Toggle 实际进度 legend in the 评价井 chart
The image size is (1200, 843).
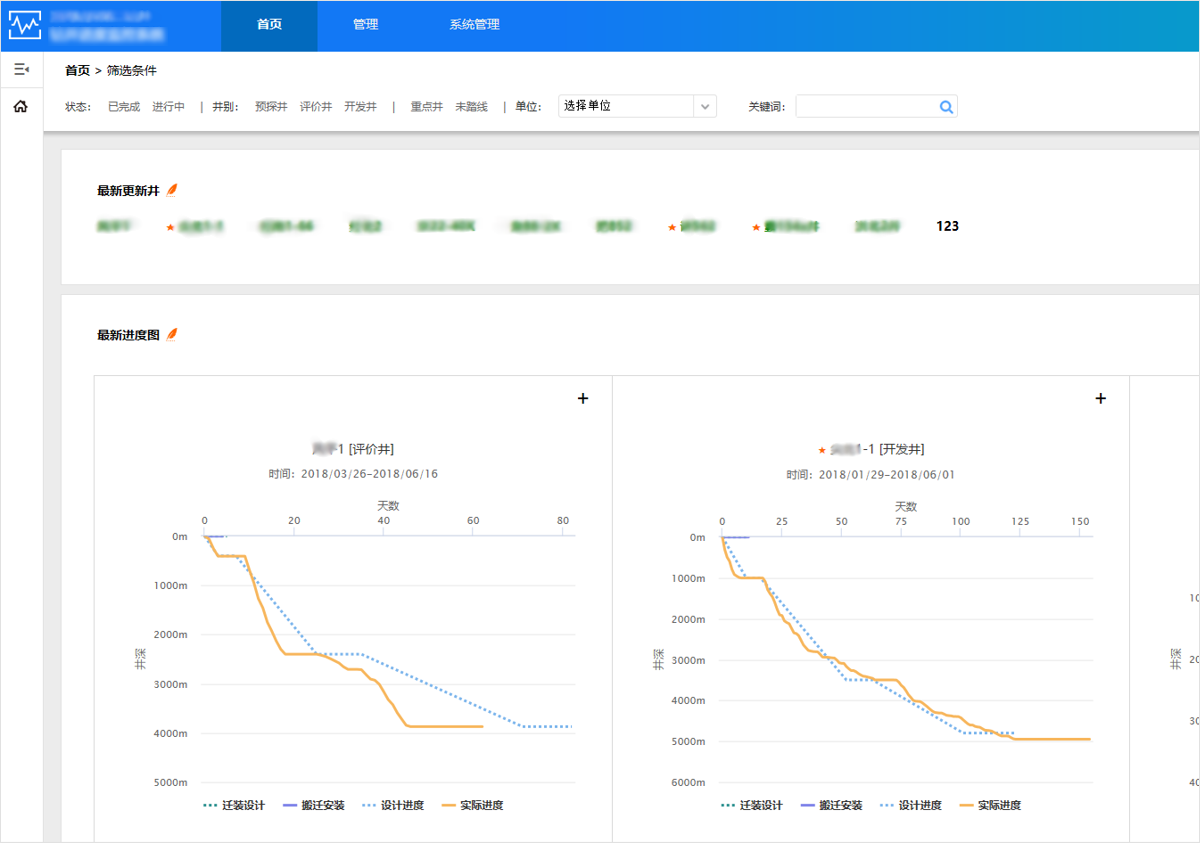pos(472,805)
